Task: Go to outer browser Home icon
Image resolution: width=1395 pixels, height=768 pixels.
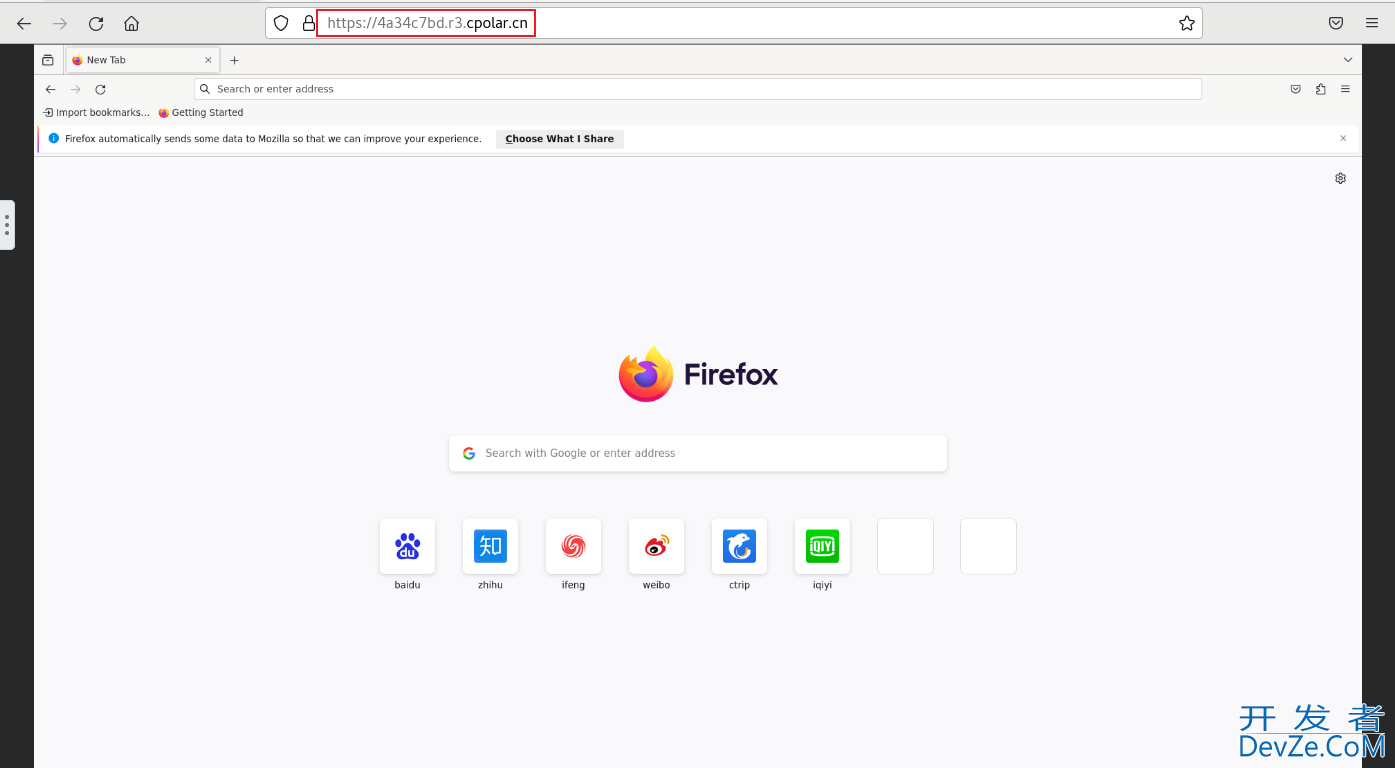Action: (132, 23)
